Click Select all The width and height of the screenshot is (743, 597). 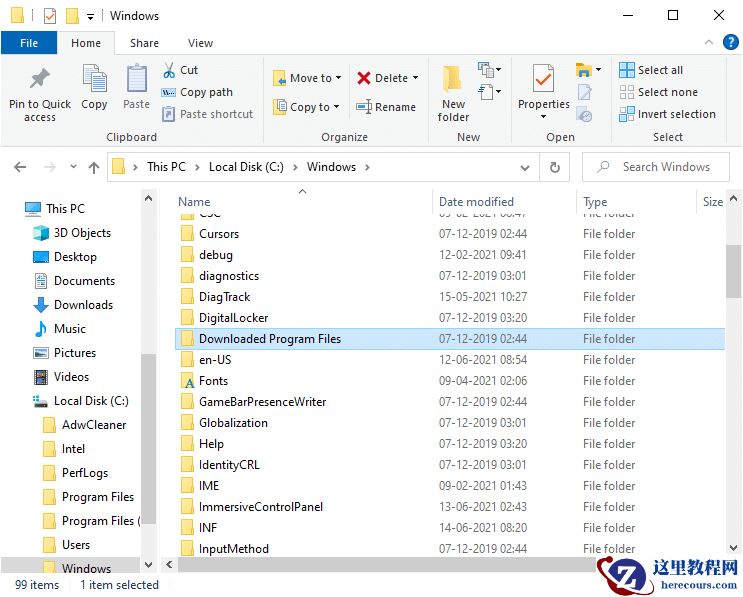tap(651, 70)
